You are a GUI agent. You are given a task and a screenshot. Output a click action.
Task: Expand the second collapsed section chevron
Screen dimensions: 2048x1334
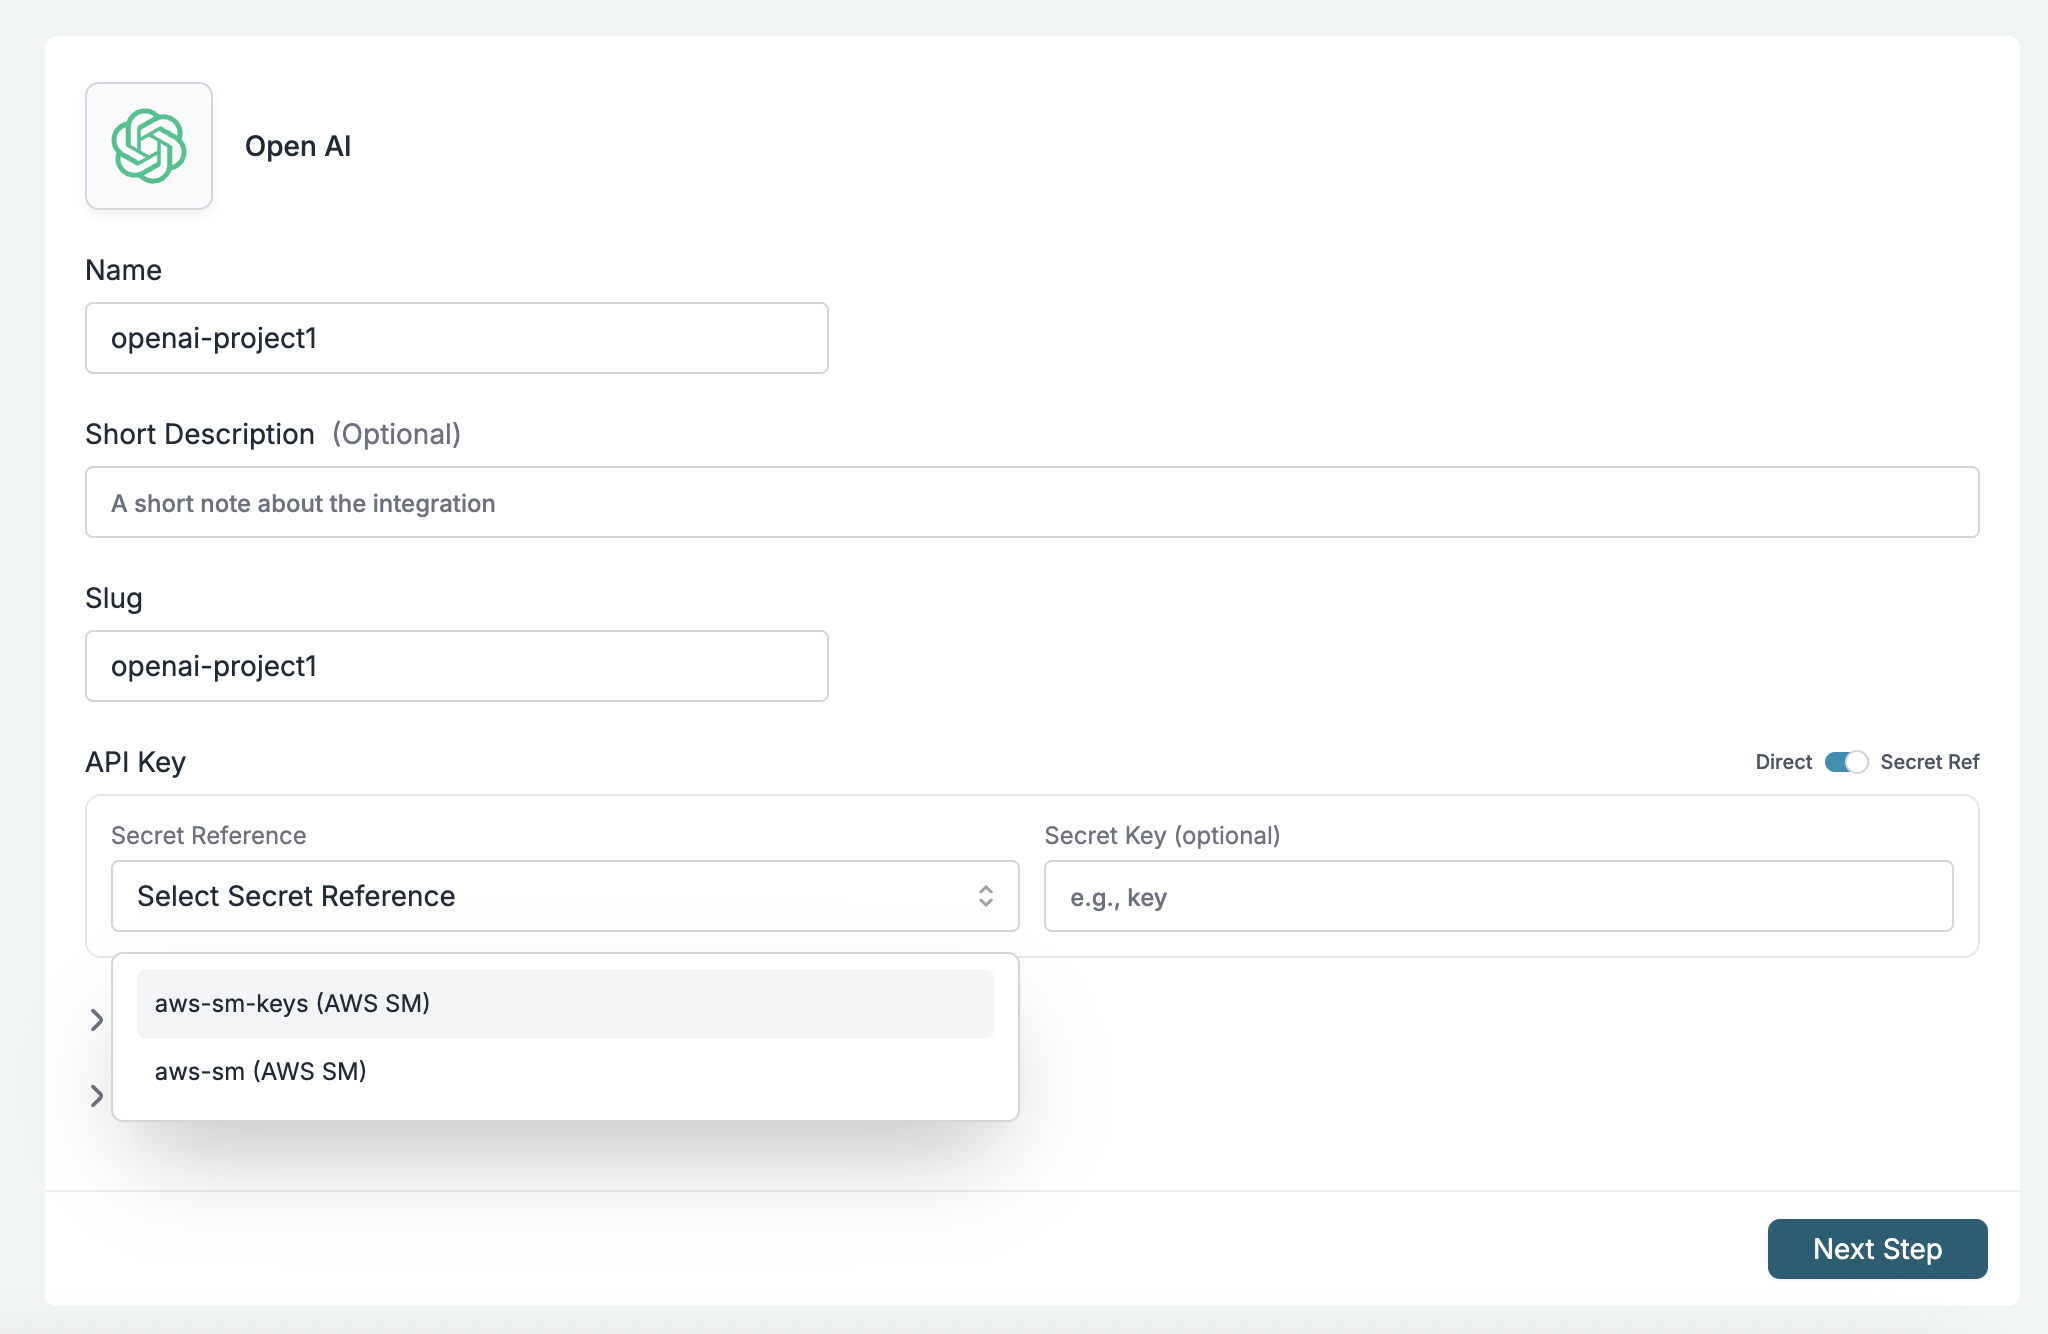pos(97,1096)
